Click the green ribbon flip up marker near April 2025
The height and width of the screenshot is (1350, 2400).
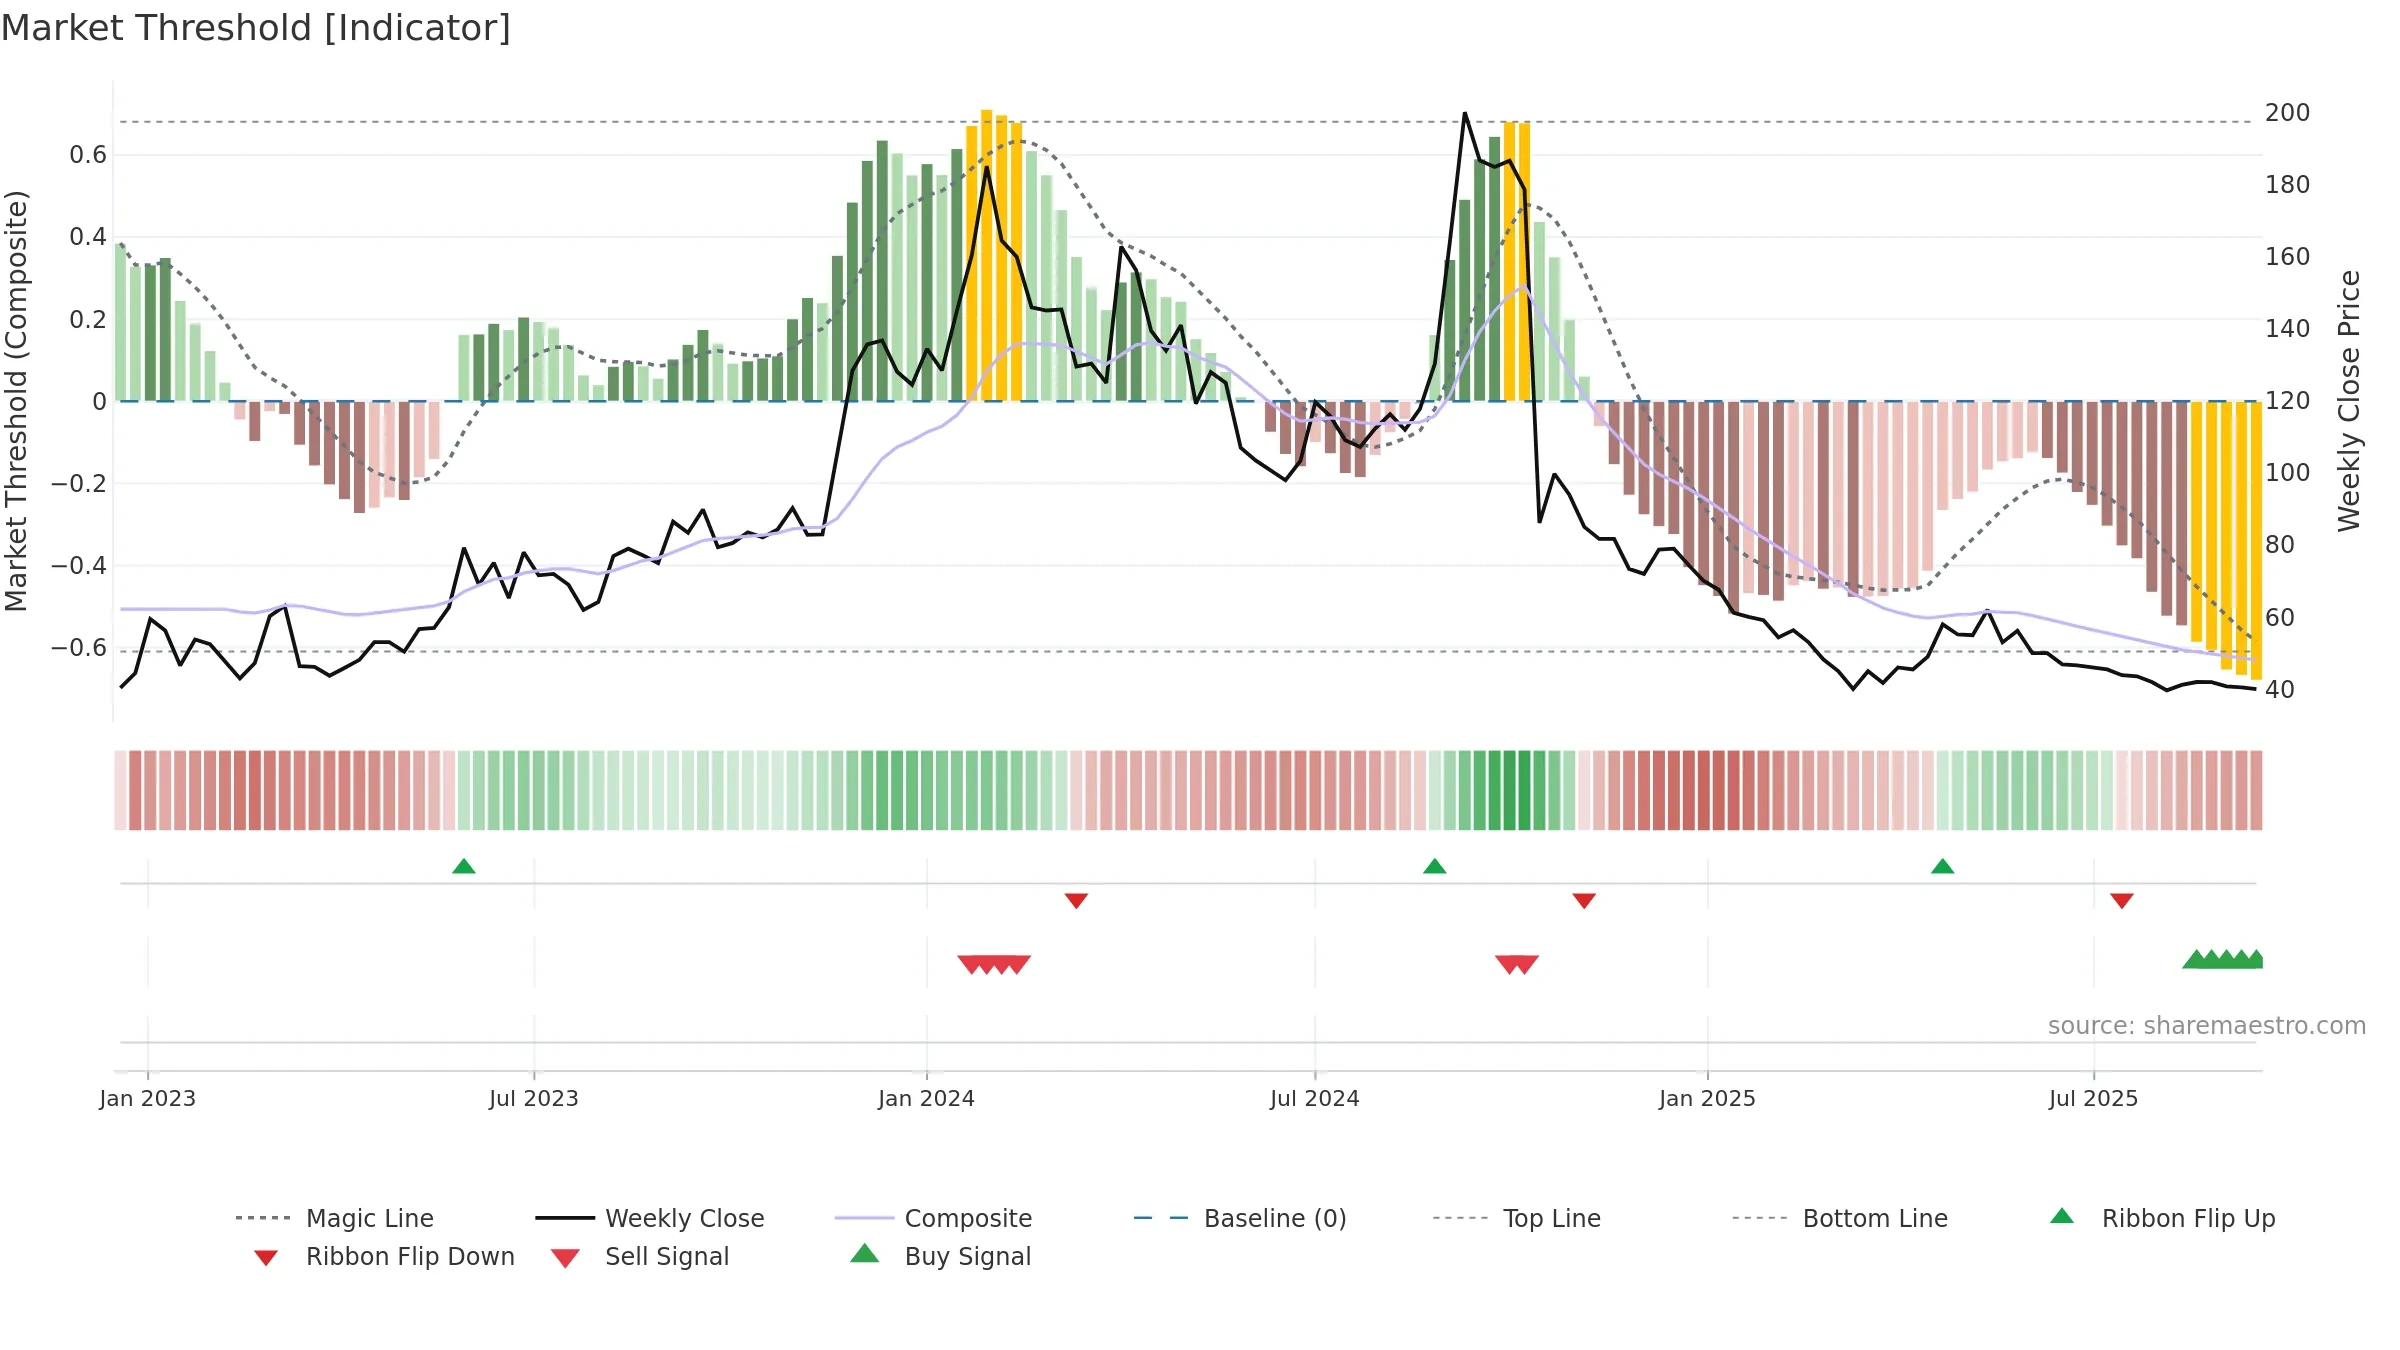(x=1943, y=866)
